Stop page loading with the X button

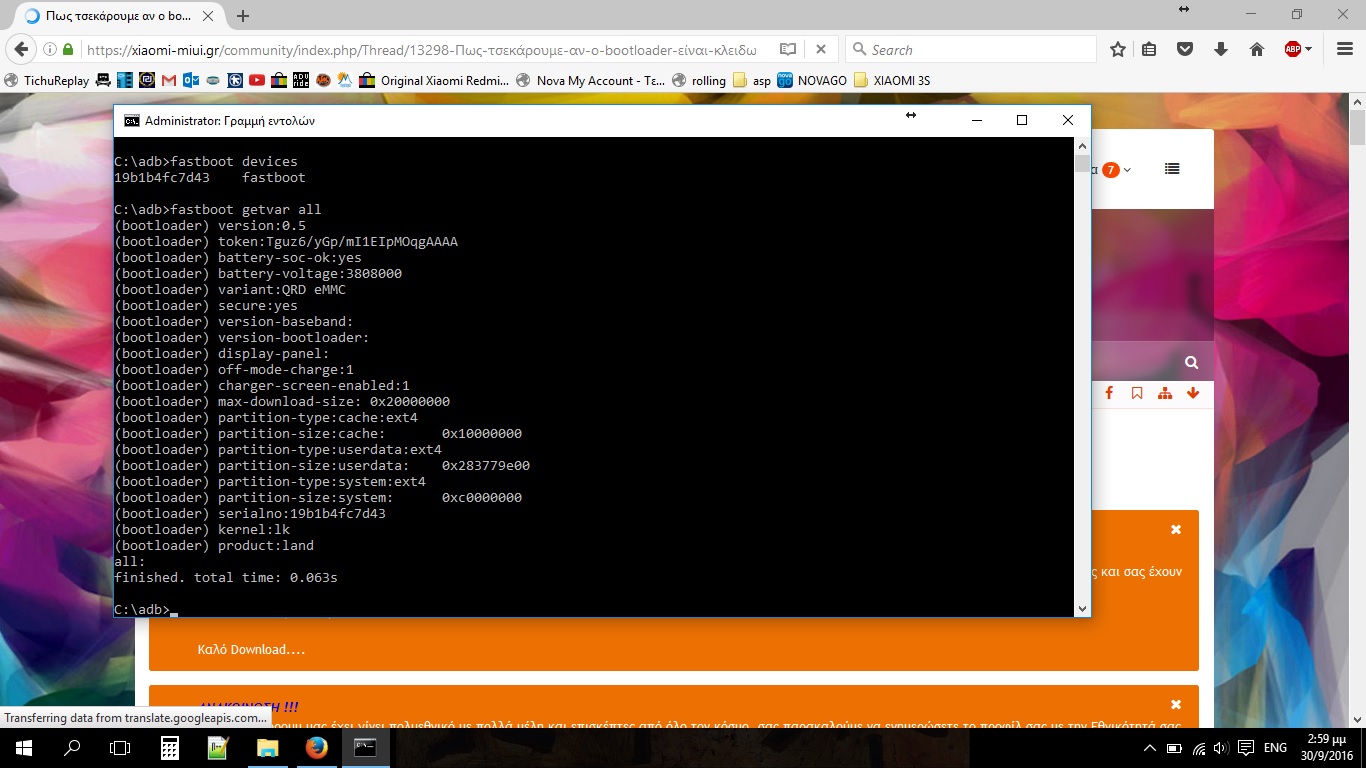[x=820, y=50]
